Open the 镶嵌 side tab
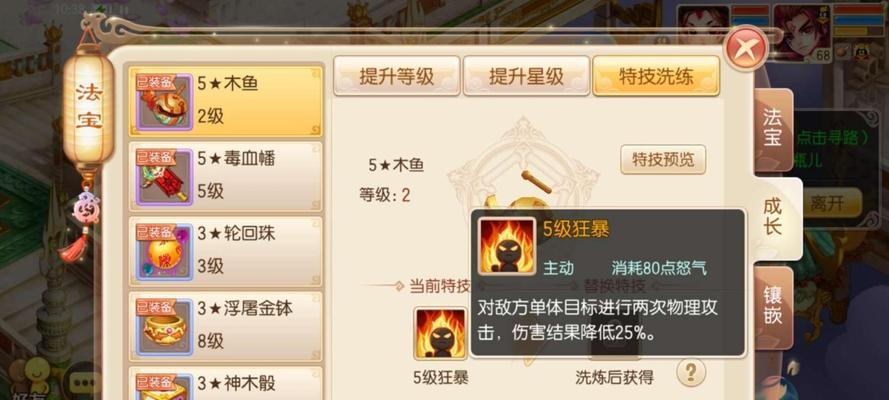 772,307
